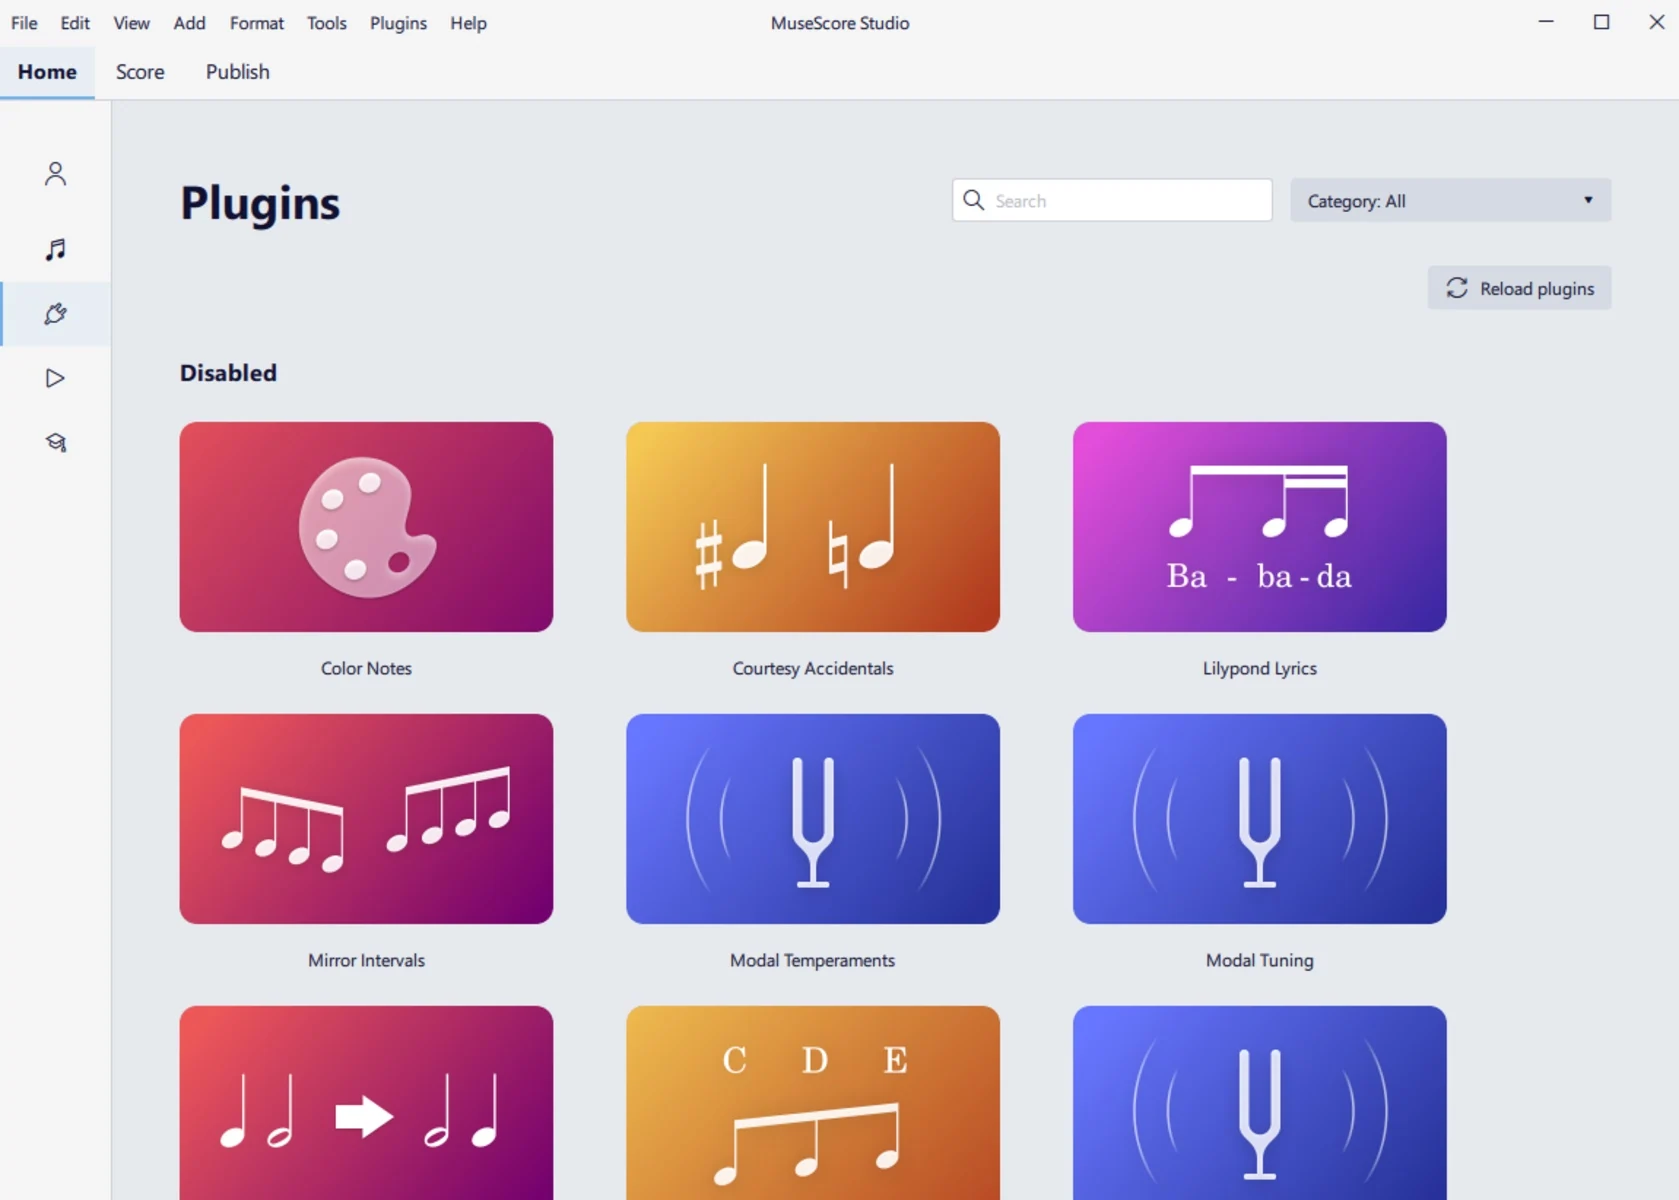Click the Lilypond Lyrics label text

point(1260,668)
